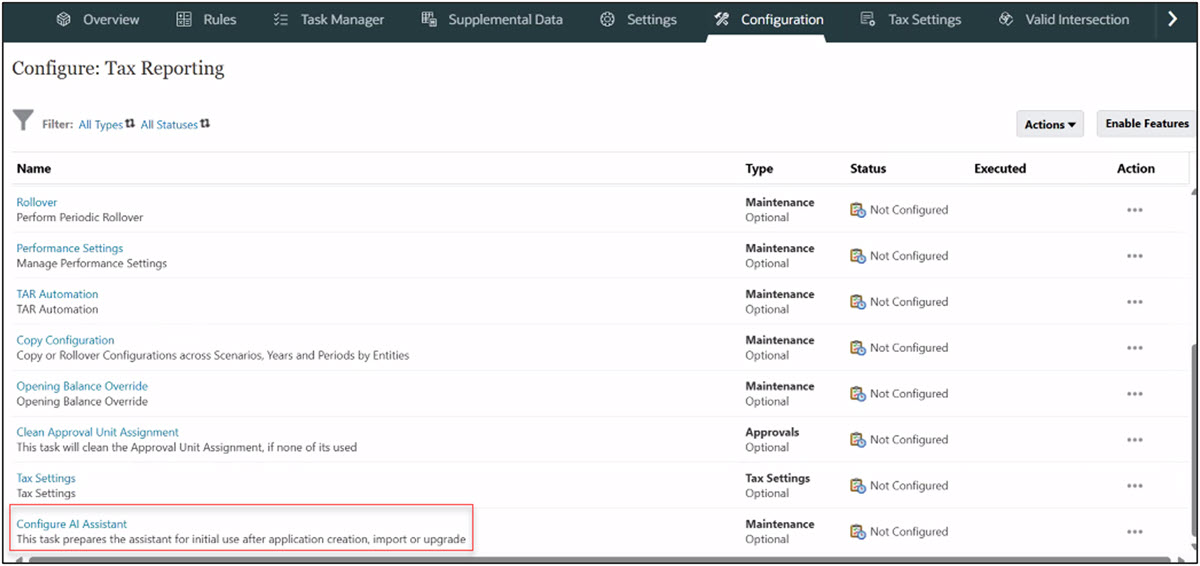Open the action menu for Performance Settings row
Viewport: 1200px width, 566px height.
(x=1134, y=256)
